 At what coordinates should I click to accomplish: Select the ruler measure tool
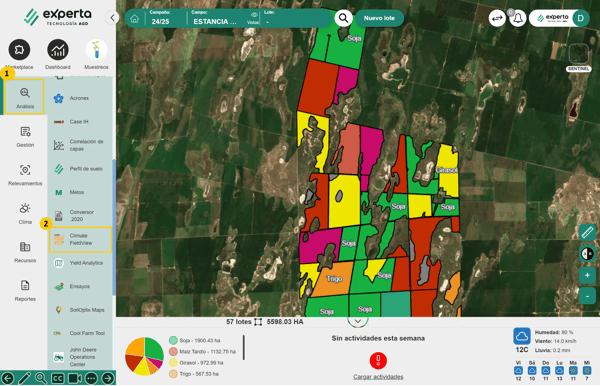pyautogui.click(x=587, y=232)
